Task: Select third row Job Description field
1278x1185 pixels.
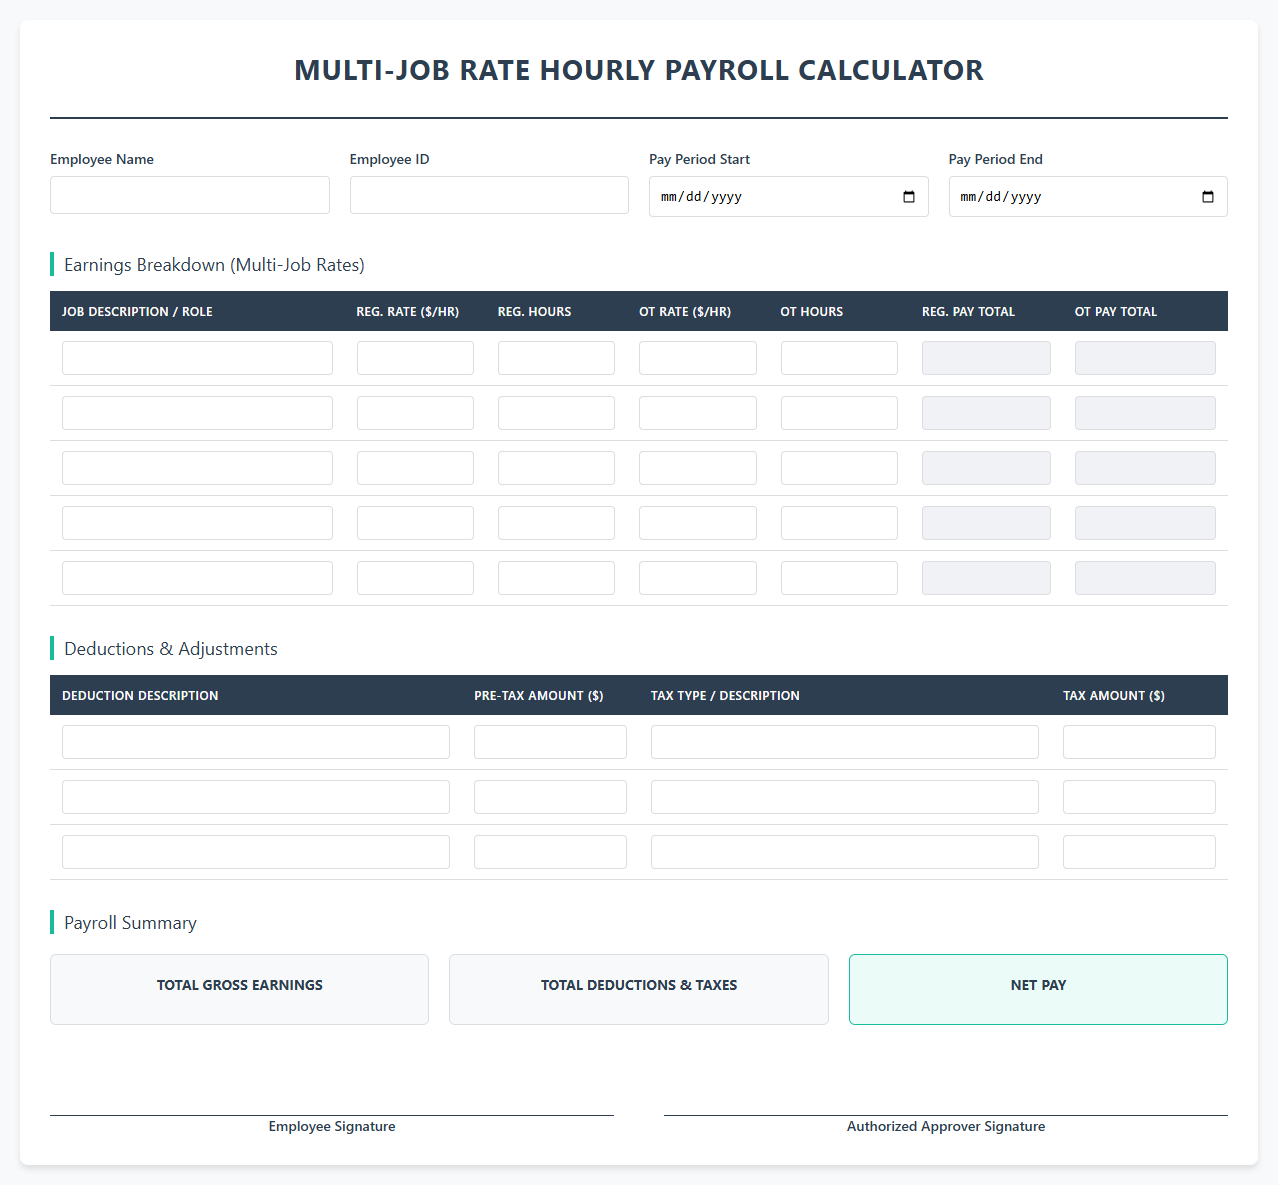Action: pos(197,468)
